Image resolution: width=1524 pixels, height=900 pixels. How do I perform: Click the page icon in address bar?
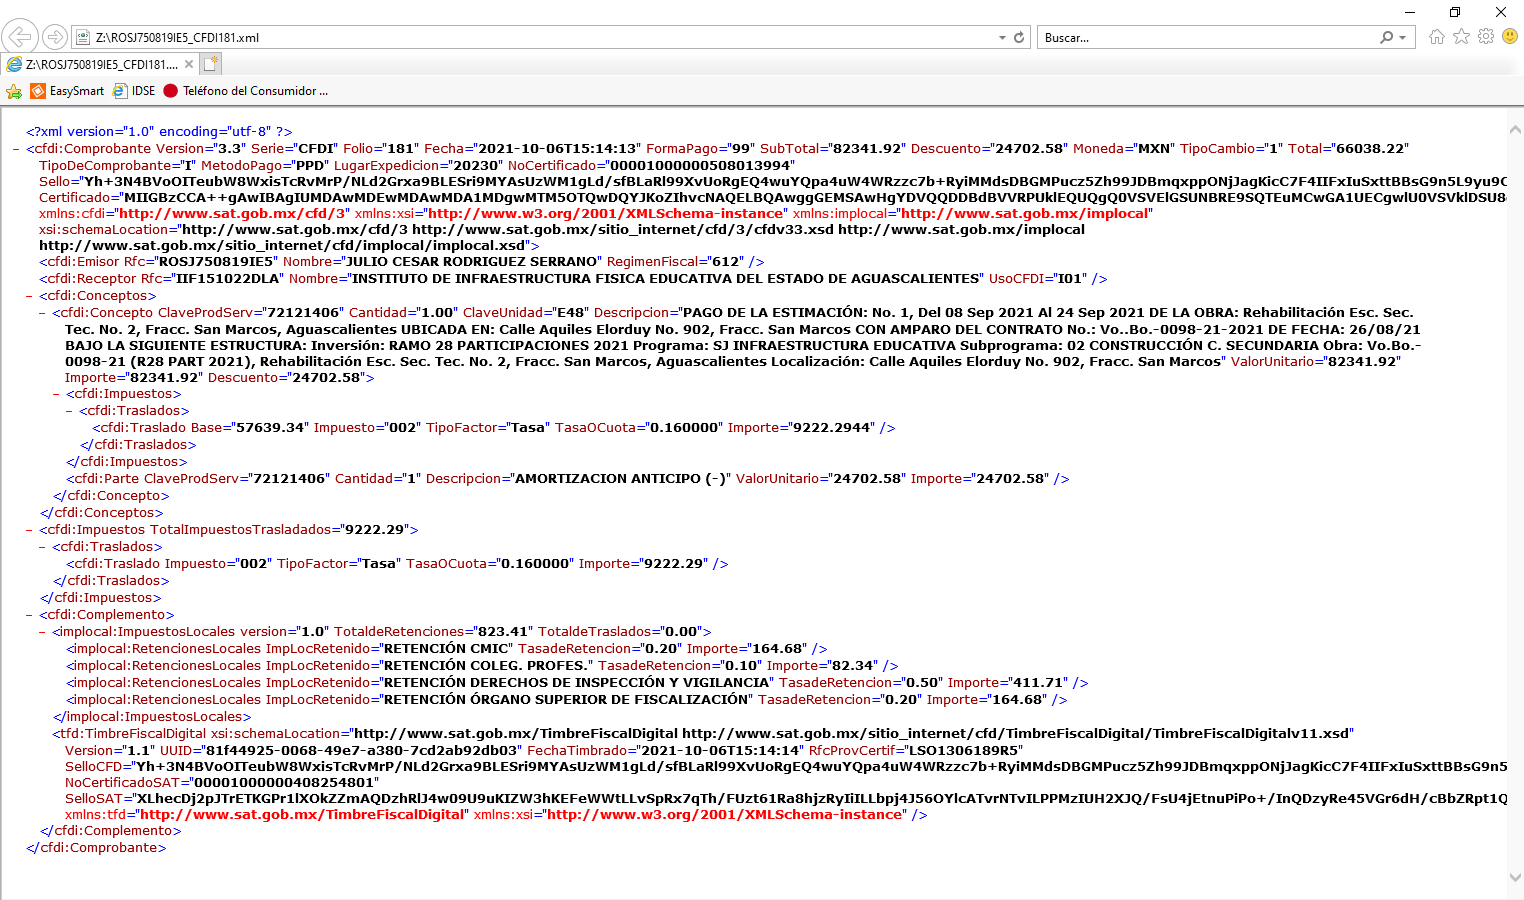coord(83,37)
